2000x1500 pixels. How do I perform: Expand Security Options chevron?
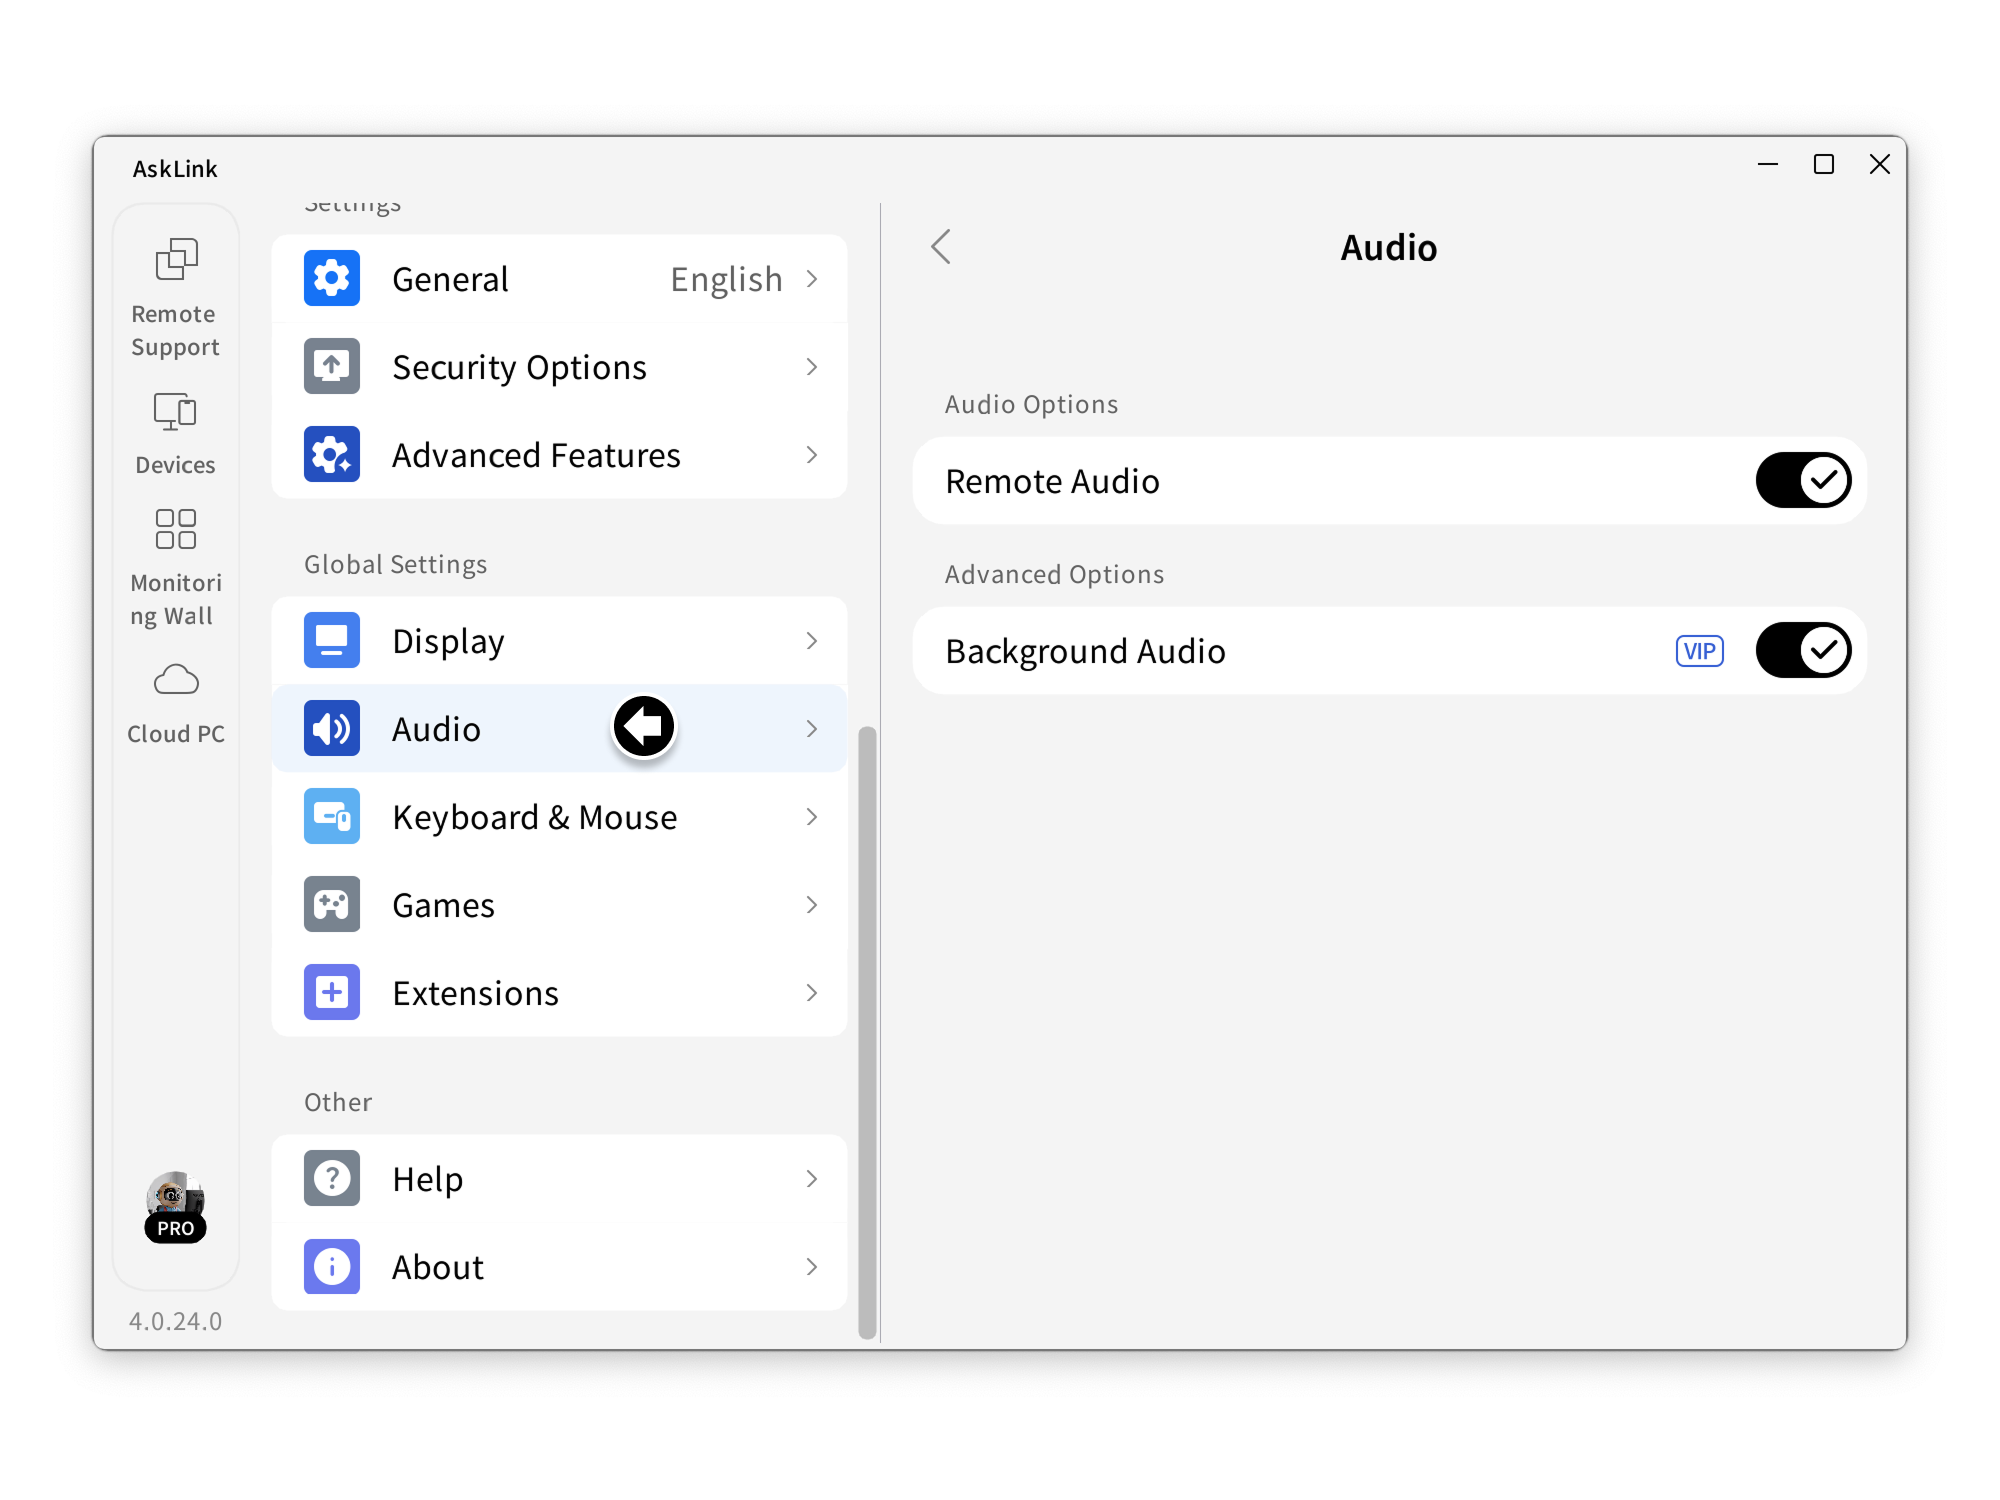[812, 367]
